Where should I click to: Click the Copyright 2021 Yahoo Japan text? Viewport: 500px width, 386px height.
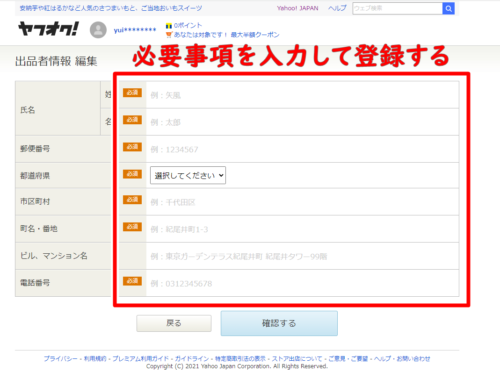pyautogui.click(x=237, y=366)
